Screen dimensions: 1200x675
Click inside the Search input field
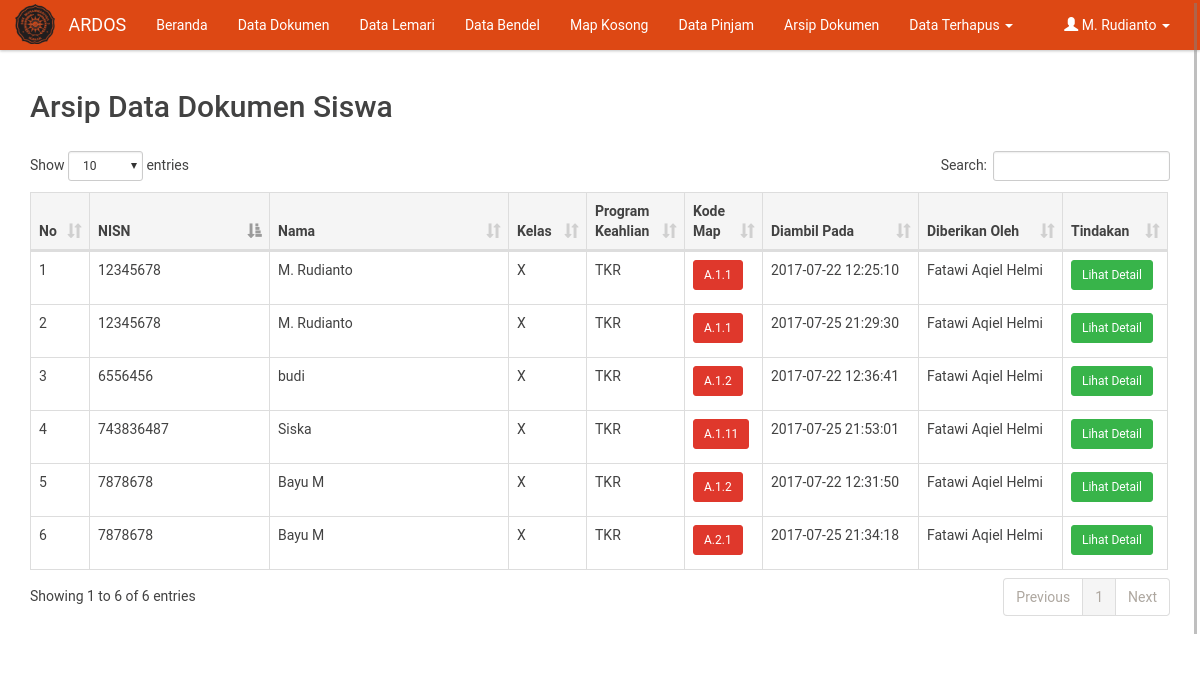pyautogui.click(x=1080, y=165)
